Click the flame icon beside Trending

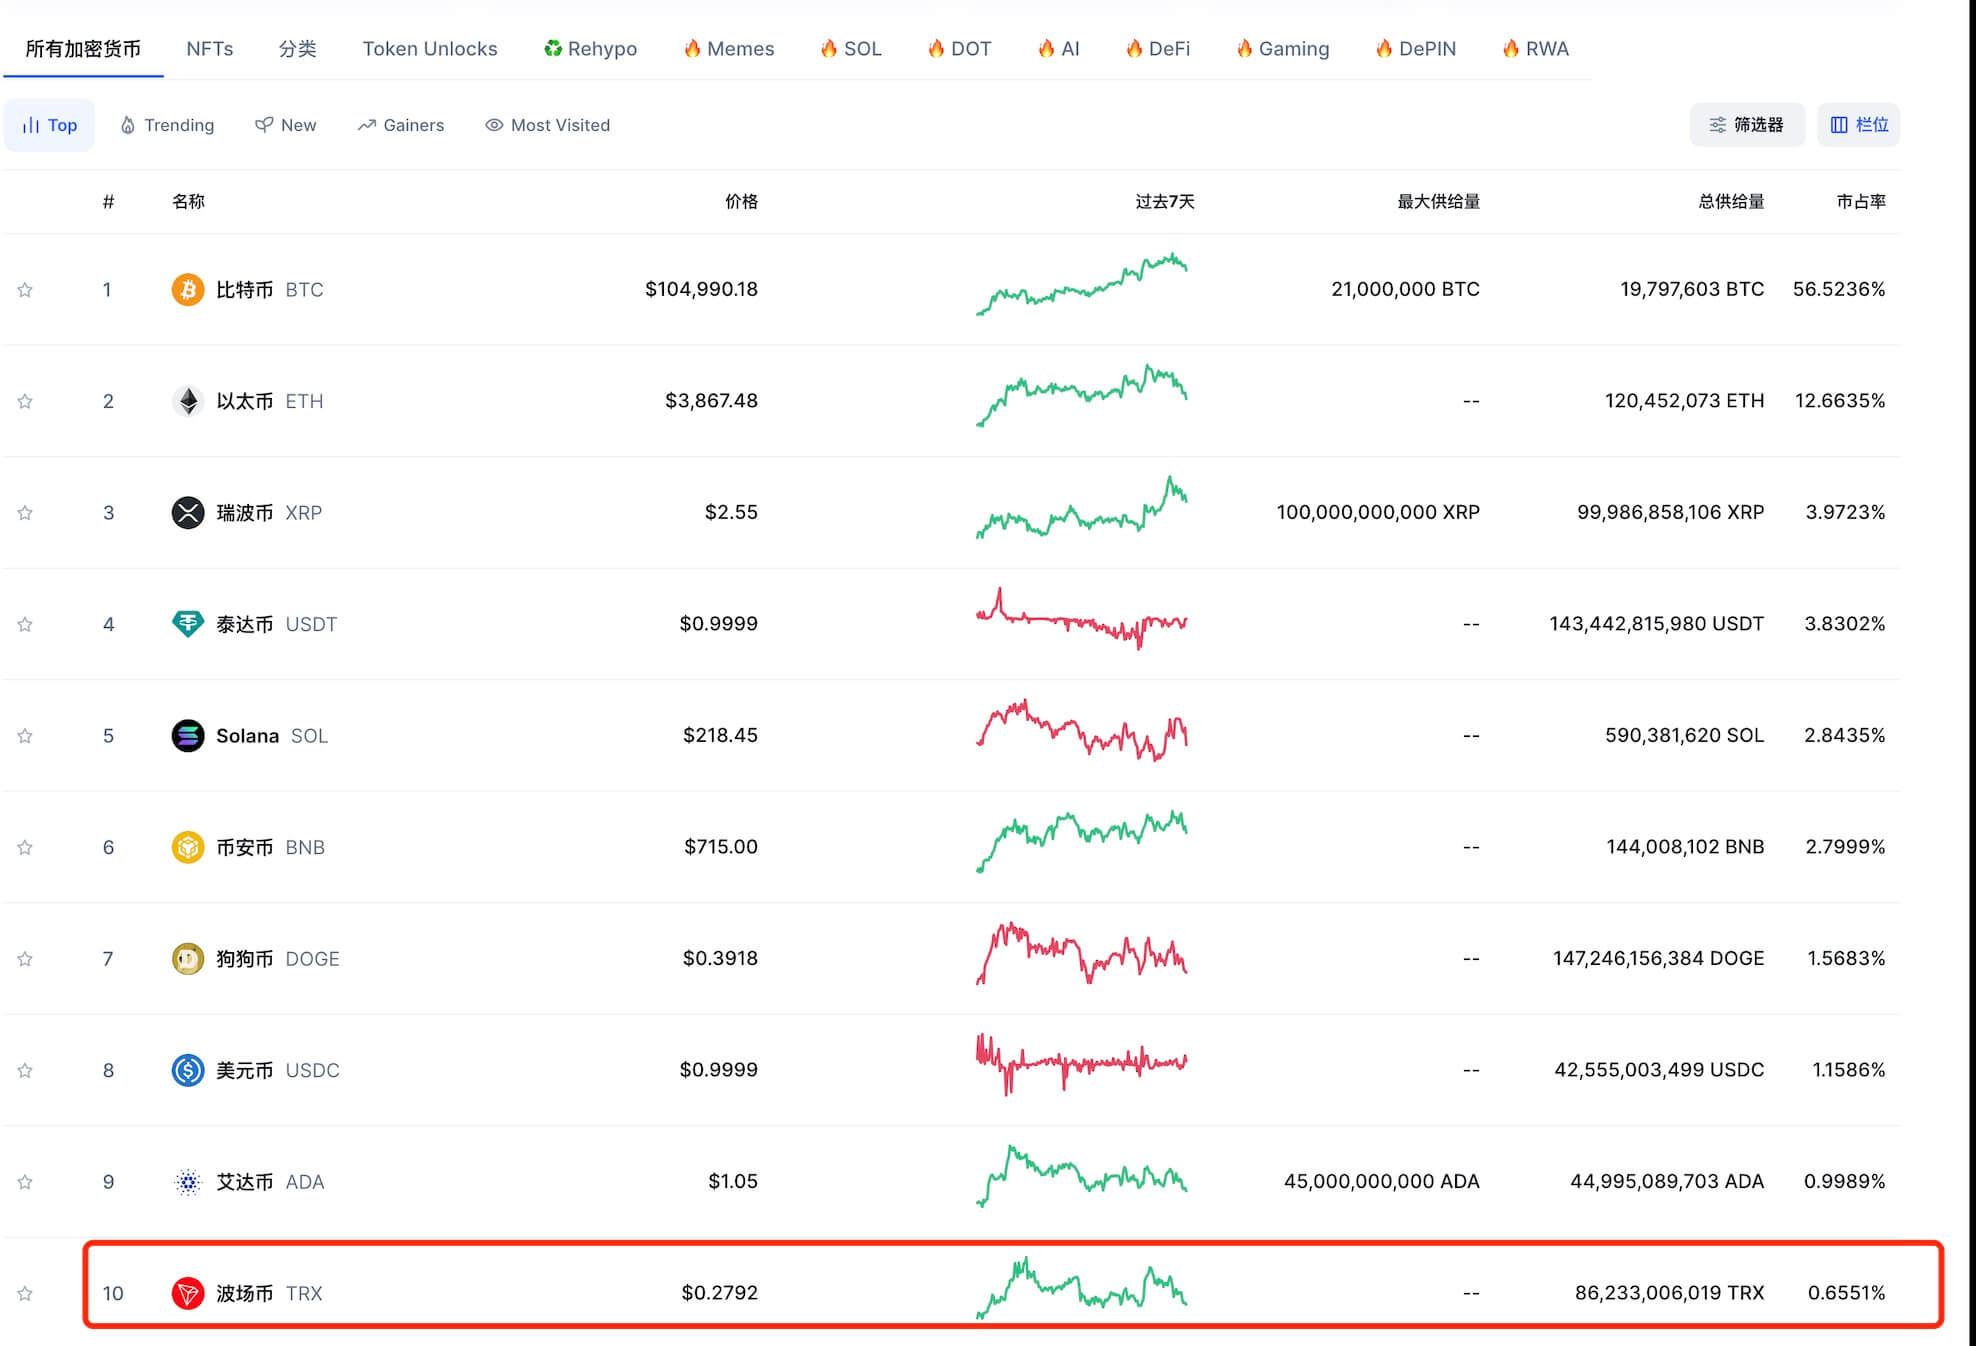(128, 125)
